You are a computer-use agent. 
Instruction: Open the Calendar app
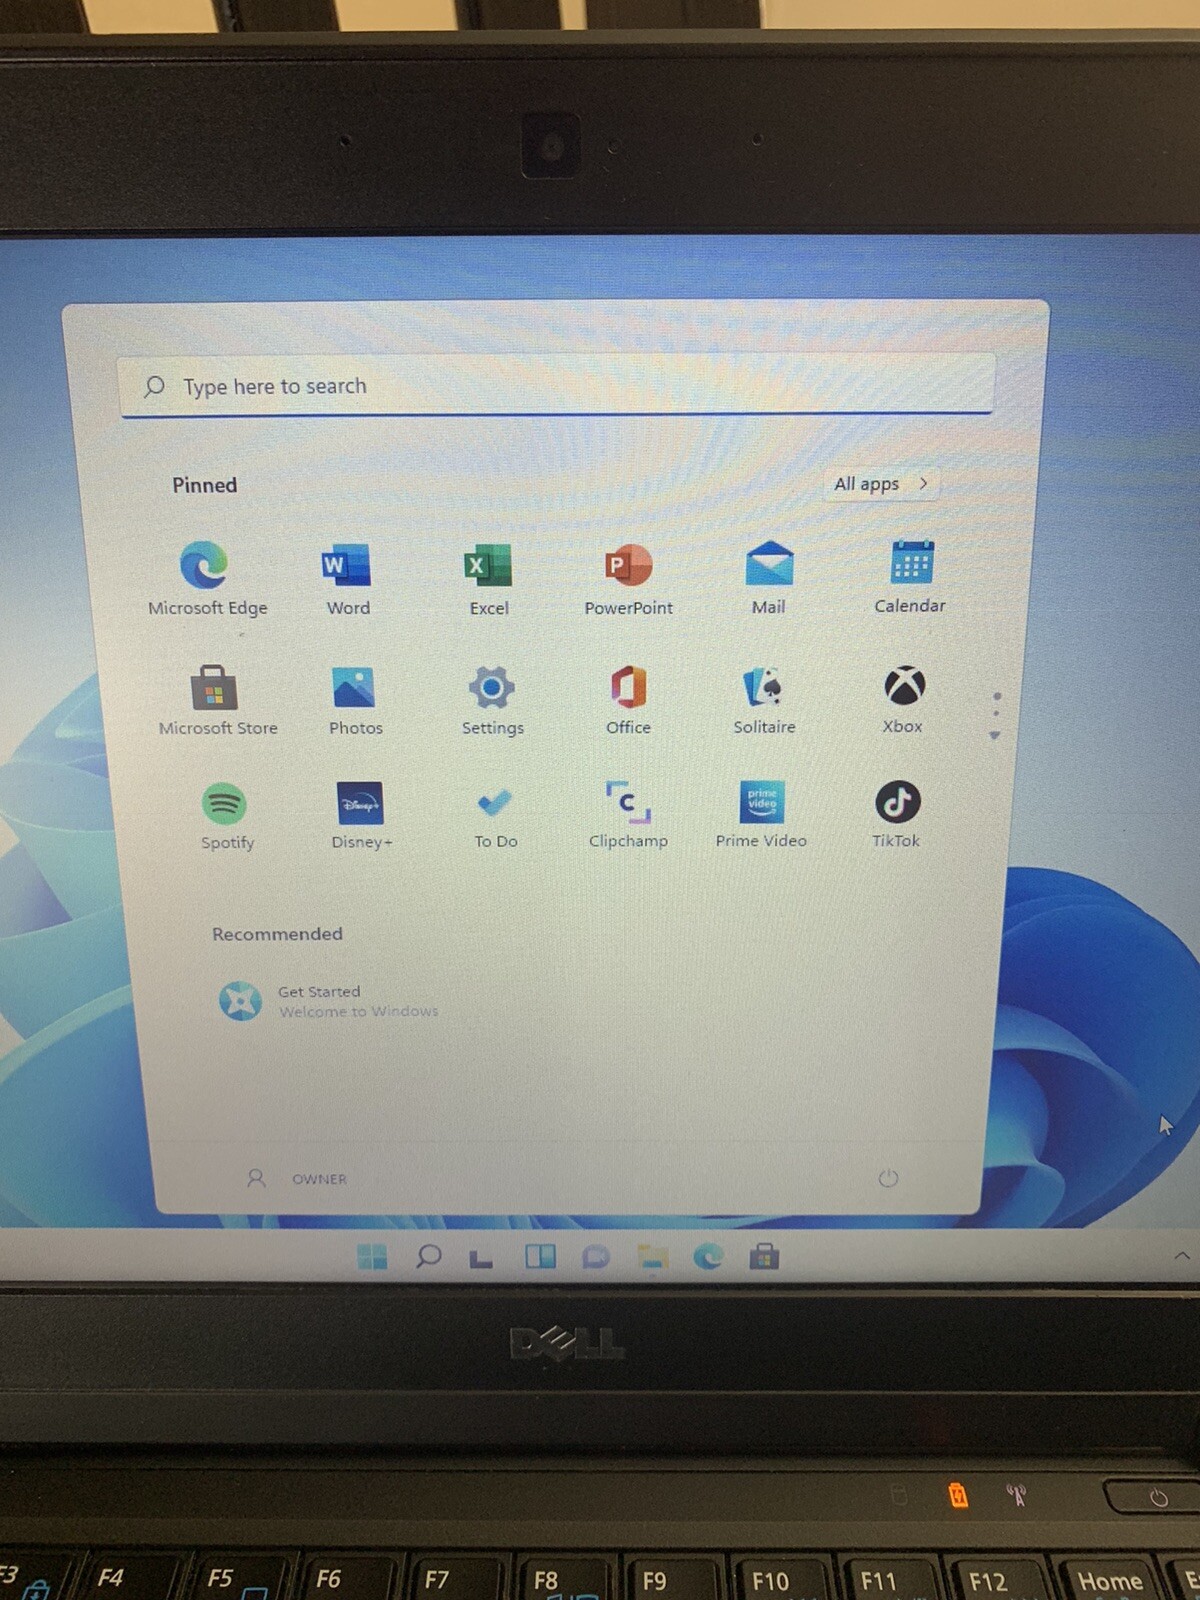coord(910,576)
